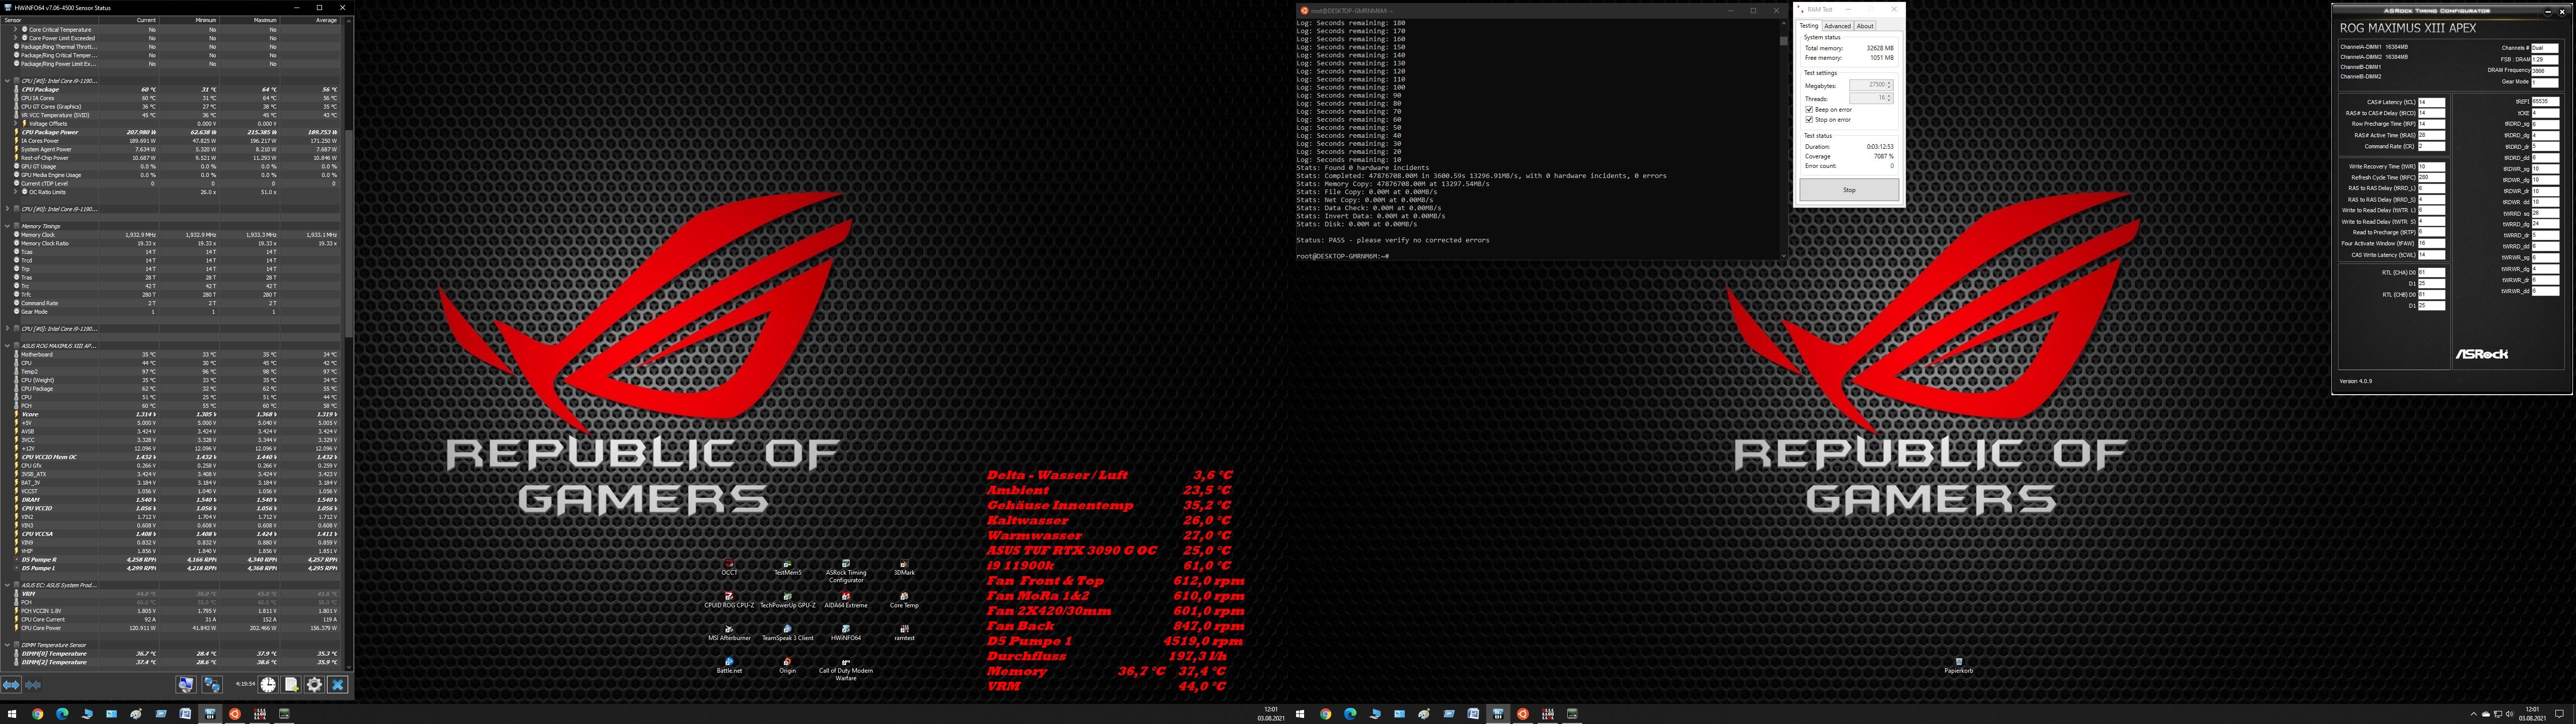Open AIDA64 Extreme desktop shortcut
This screenshot has width=2576, height=724.
point(846,600)
